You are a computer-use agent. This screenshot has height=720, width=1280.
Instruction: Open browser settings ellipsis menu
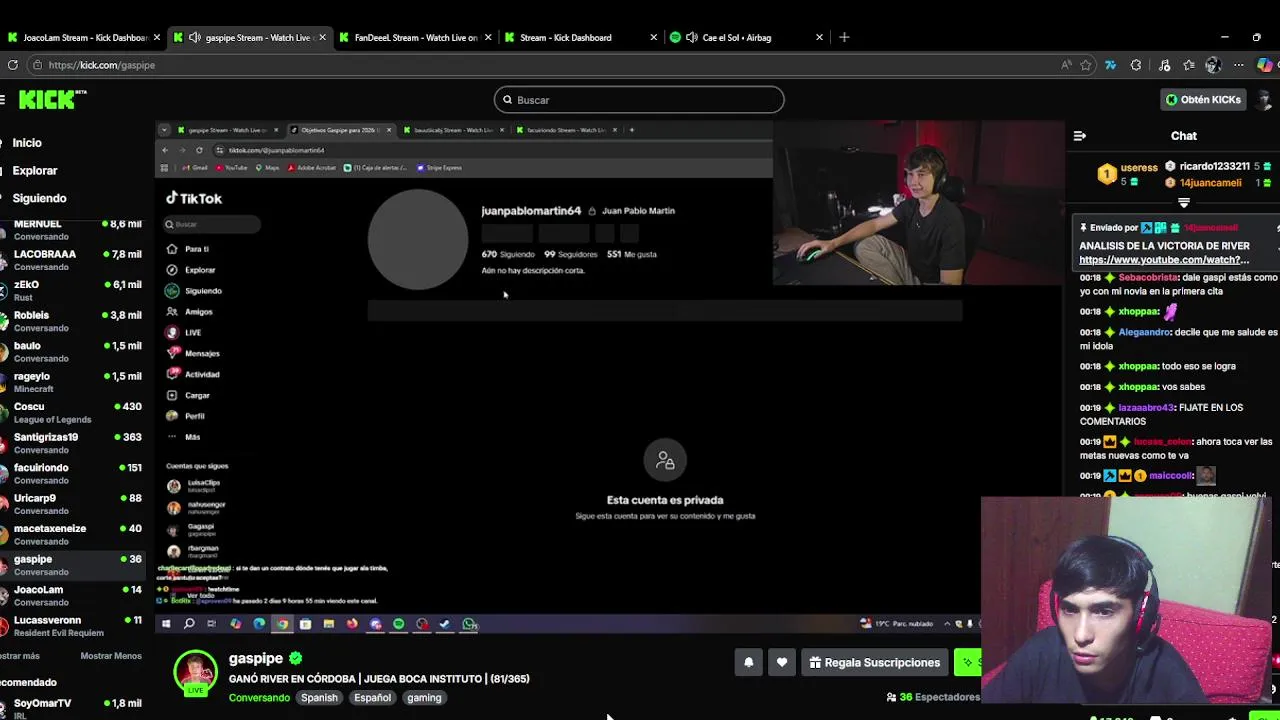coord(1239,65)
